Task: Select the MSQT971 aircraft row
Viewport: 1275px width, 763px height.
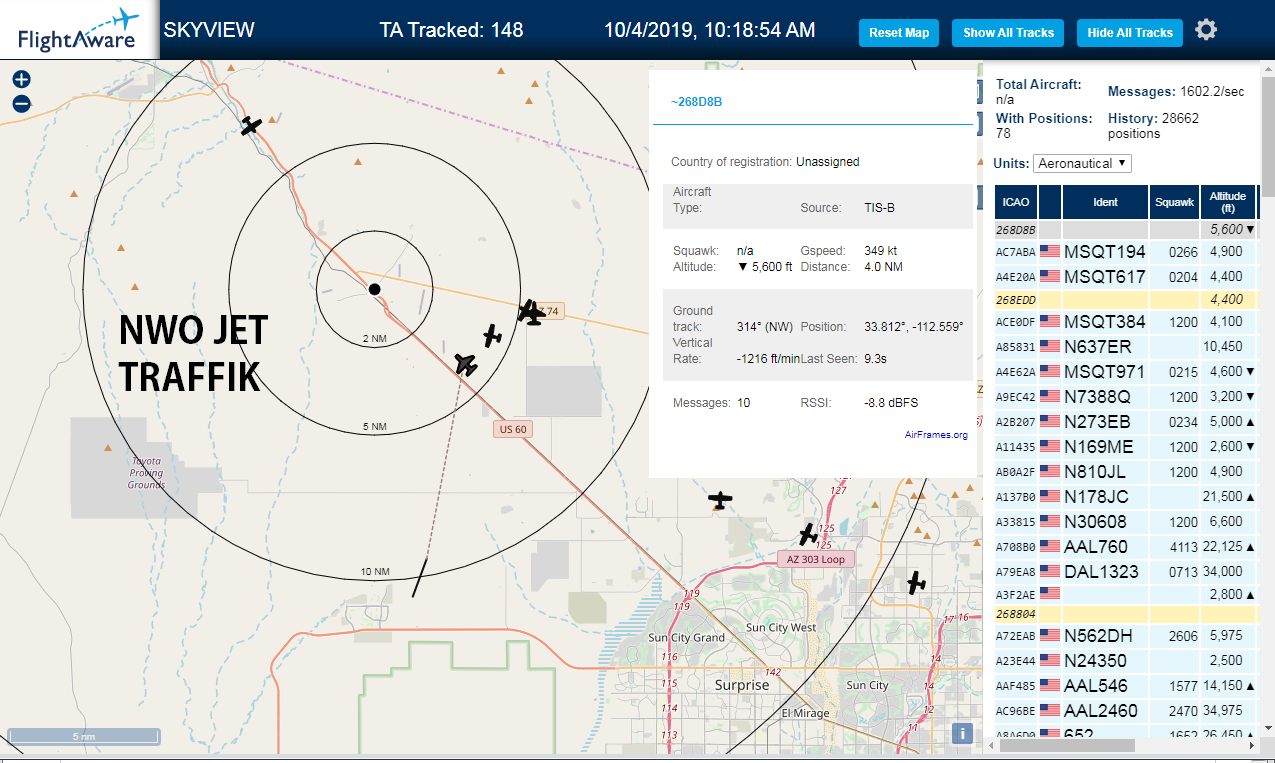Action: 1125,371
